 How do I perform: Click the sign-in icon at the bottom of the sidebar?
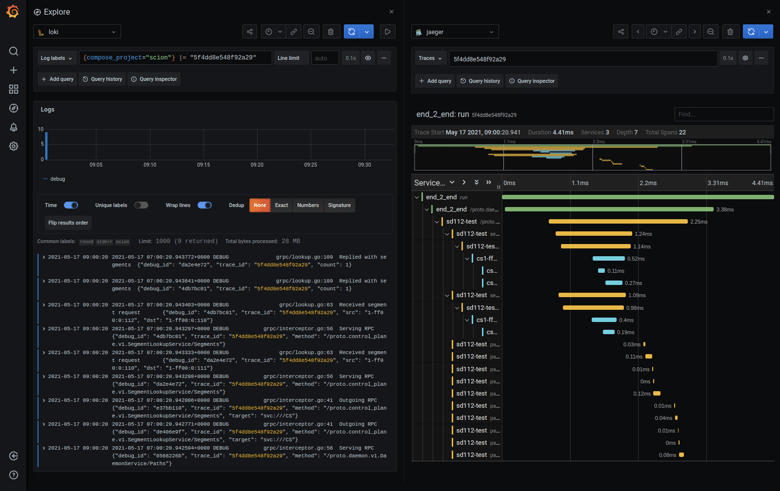[x=13, y=456]
